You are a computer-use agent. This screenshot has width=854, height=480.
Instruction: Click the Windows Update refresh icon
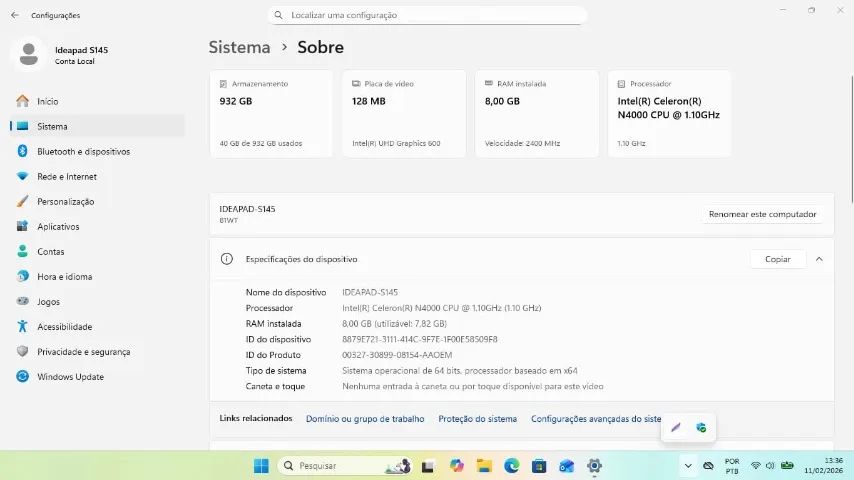(22, 376)
